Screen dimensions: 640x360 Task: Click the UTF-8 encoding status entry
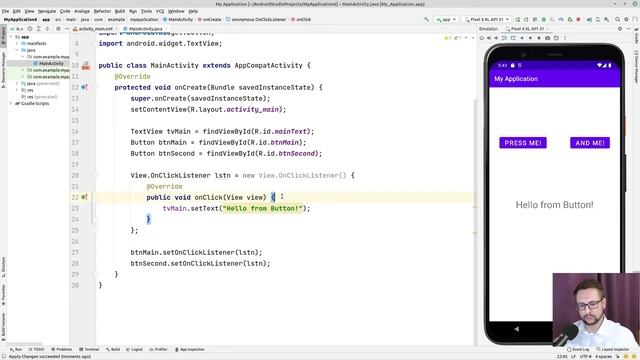(585, 356)
